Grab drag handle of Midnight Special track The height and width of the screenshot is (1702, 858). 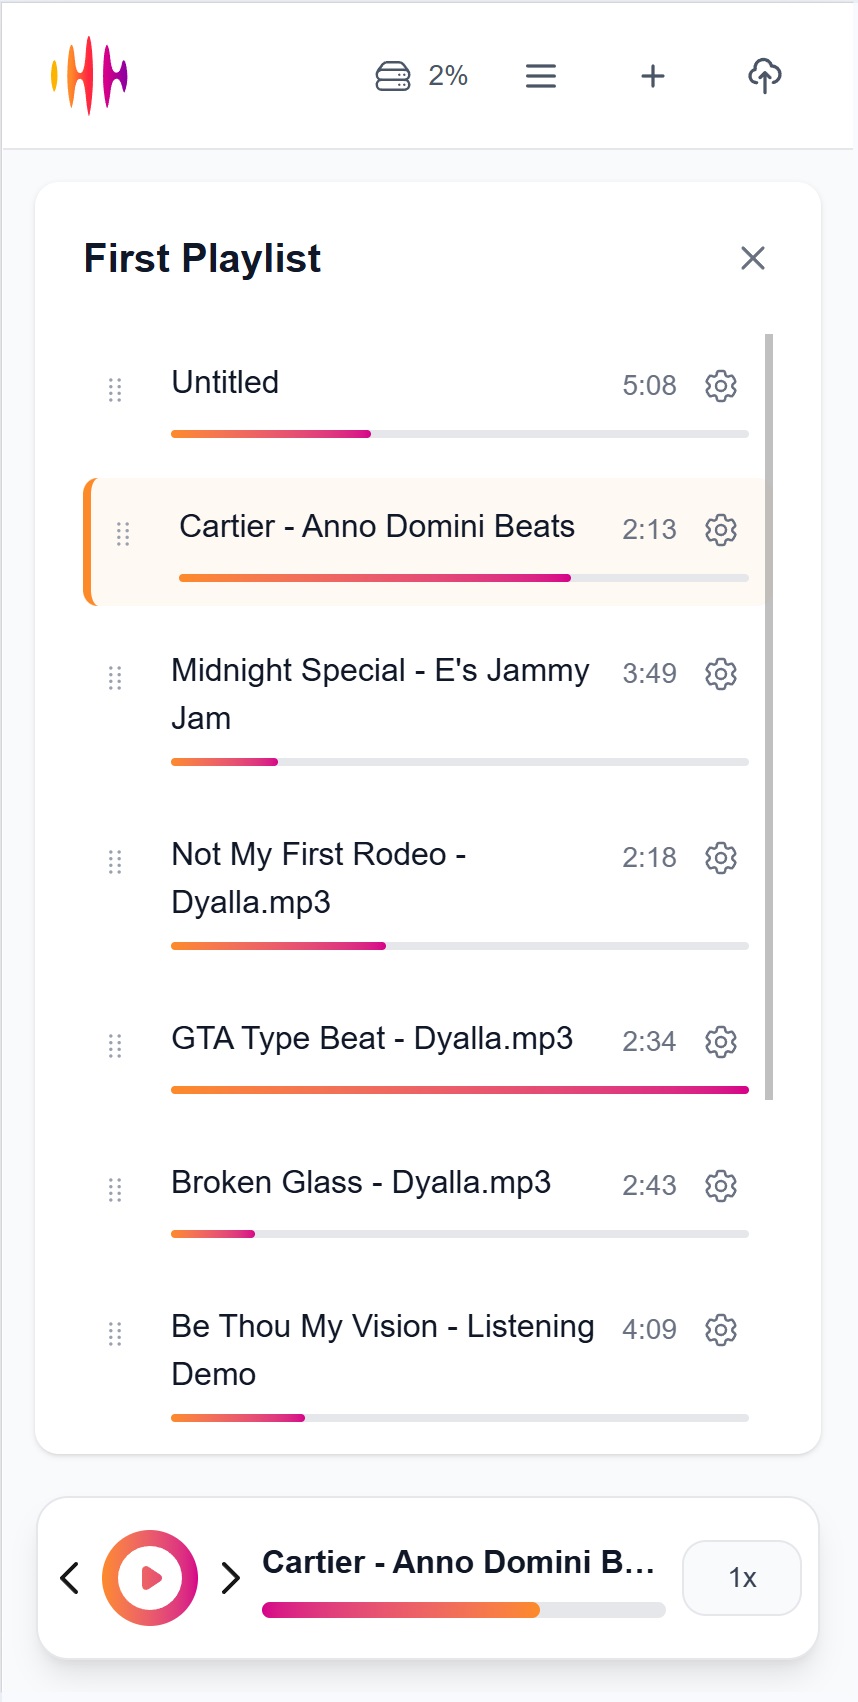click(x=115, y=678)
